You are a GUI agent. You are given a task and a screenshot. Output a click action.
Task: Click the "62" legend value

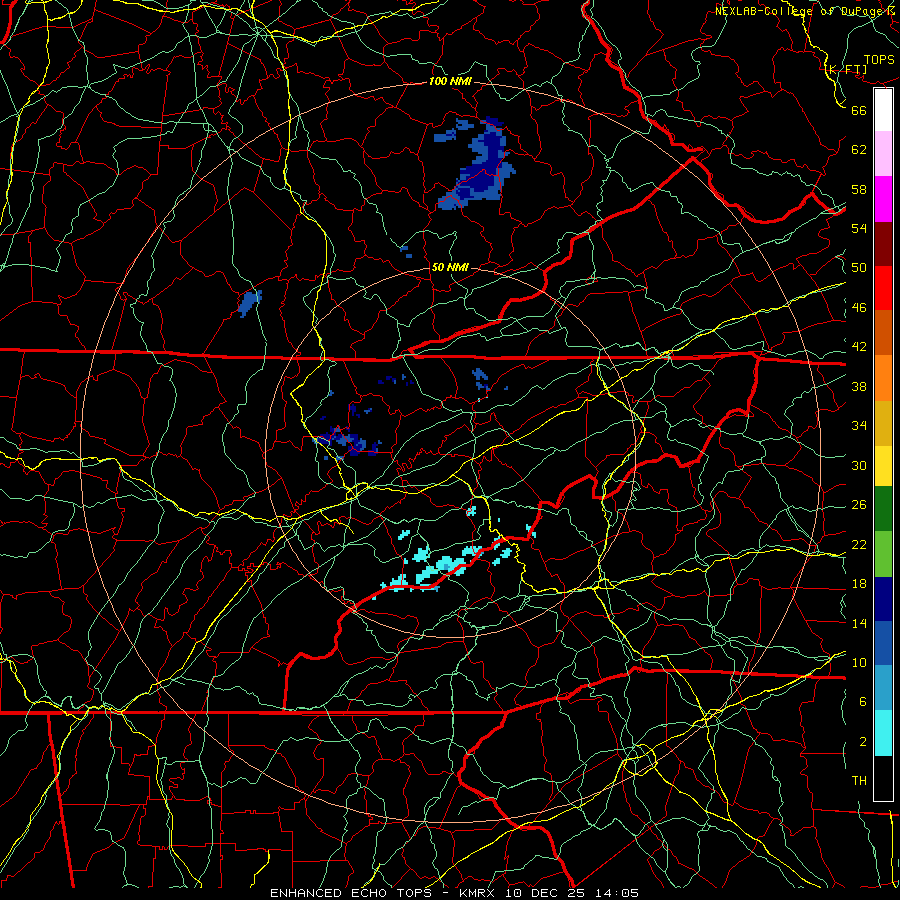pos(859,150)
